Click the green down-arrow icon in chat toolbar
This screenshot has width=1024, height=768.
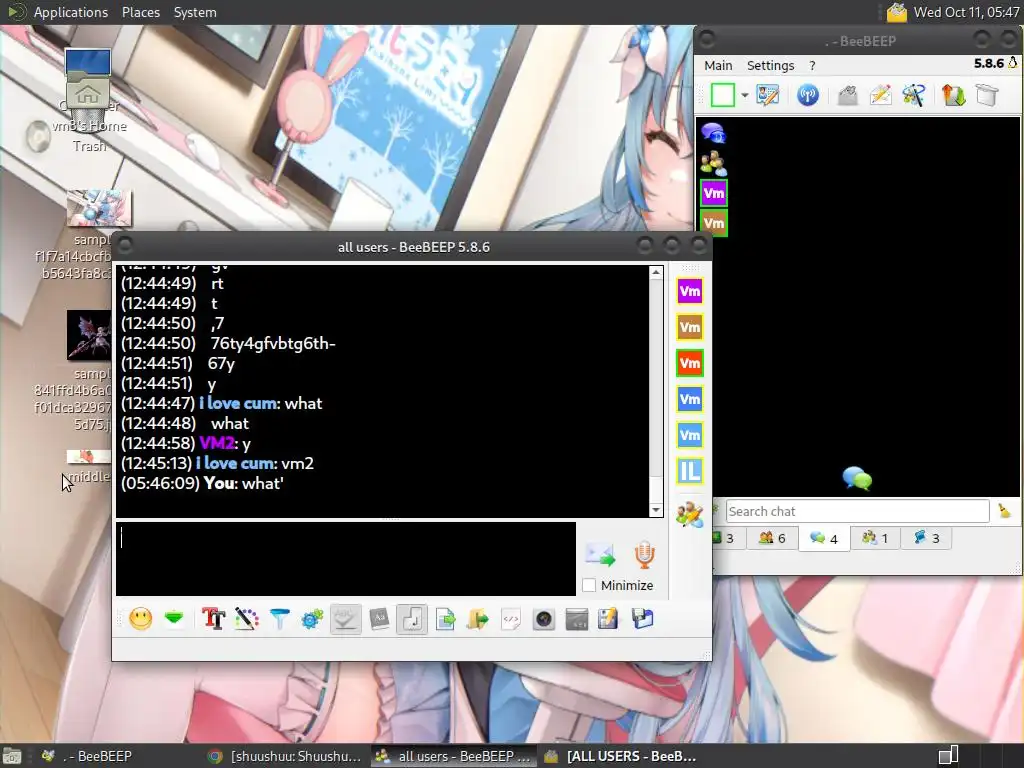click(x=174, y=618)
